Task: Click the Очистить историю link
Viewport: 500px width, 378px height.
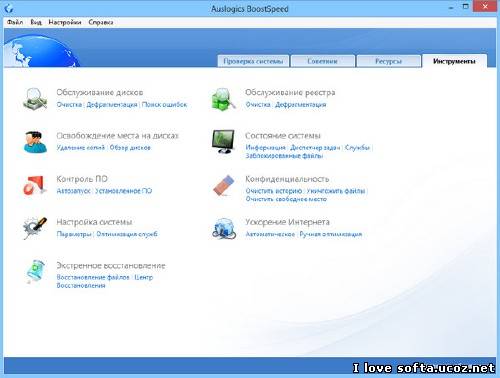Action: coord(274,191)
